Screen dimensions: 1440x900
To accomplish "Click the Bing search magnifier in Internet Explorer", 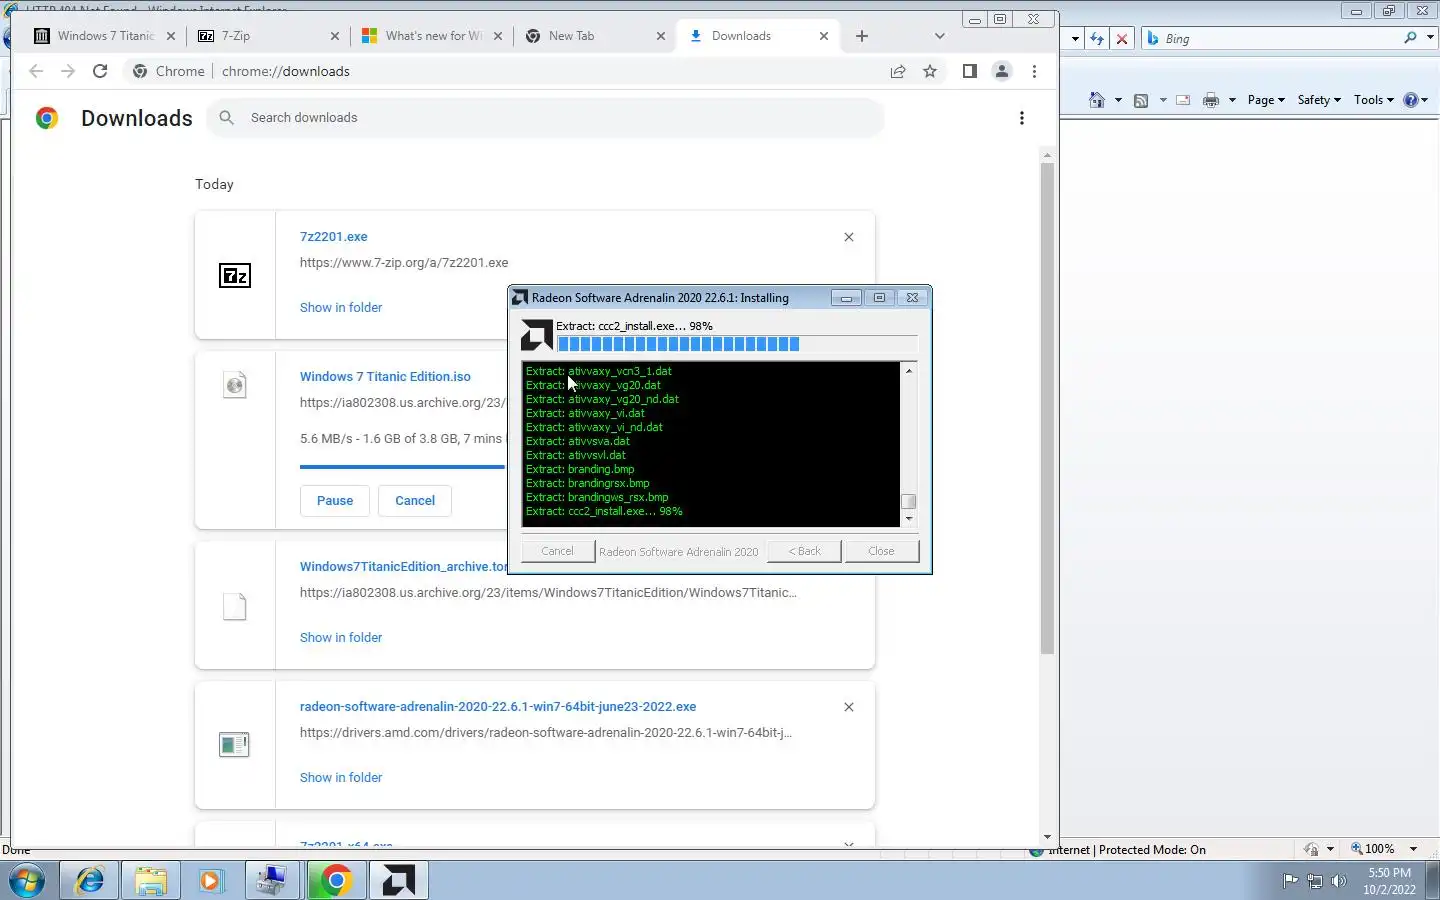I will tap(1410, 38).
